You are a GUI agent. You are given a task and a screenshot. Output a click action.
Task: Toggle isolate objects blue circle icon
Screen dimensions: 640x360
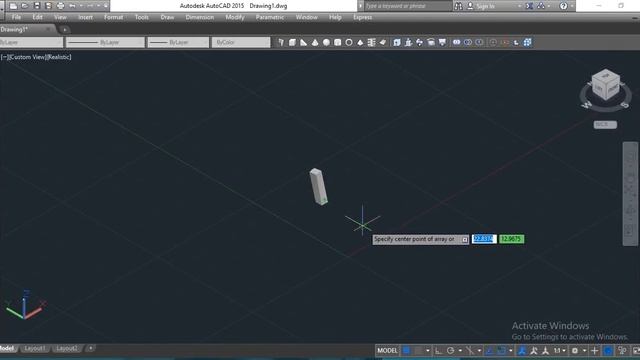(608, 351)
